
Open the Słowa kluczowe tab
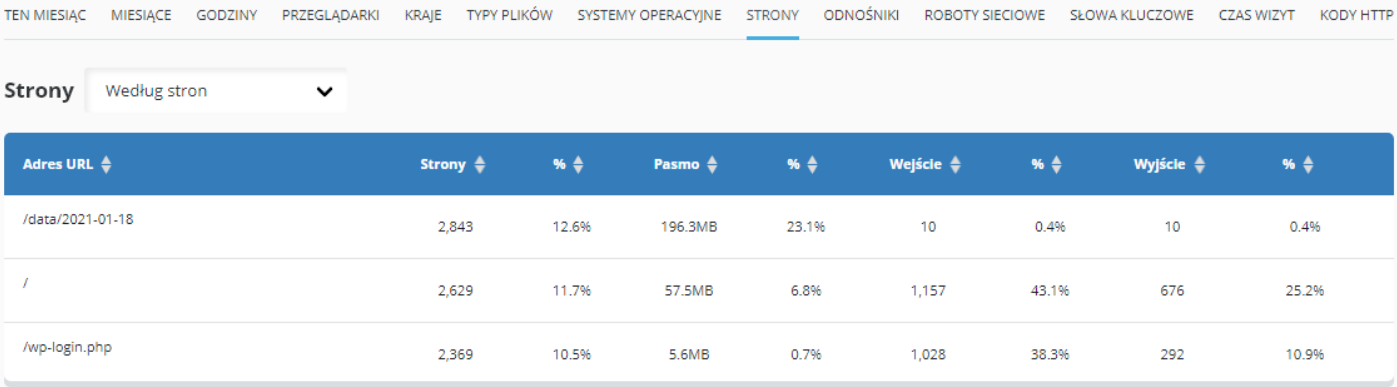tap(1131, 16)
